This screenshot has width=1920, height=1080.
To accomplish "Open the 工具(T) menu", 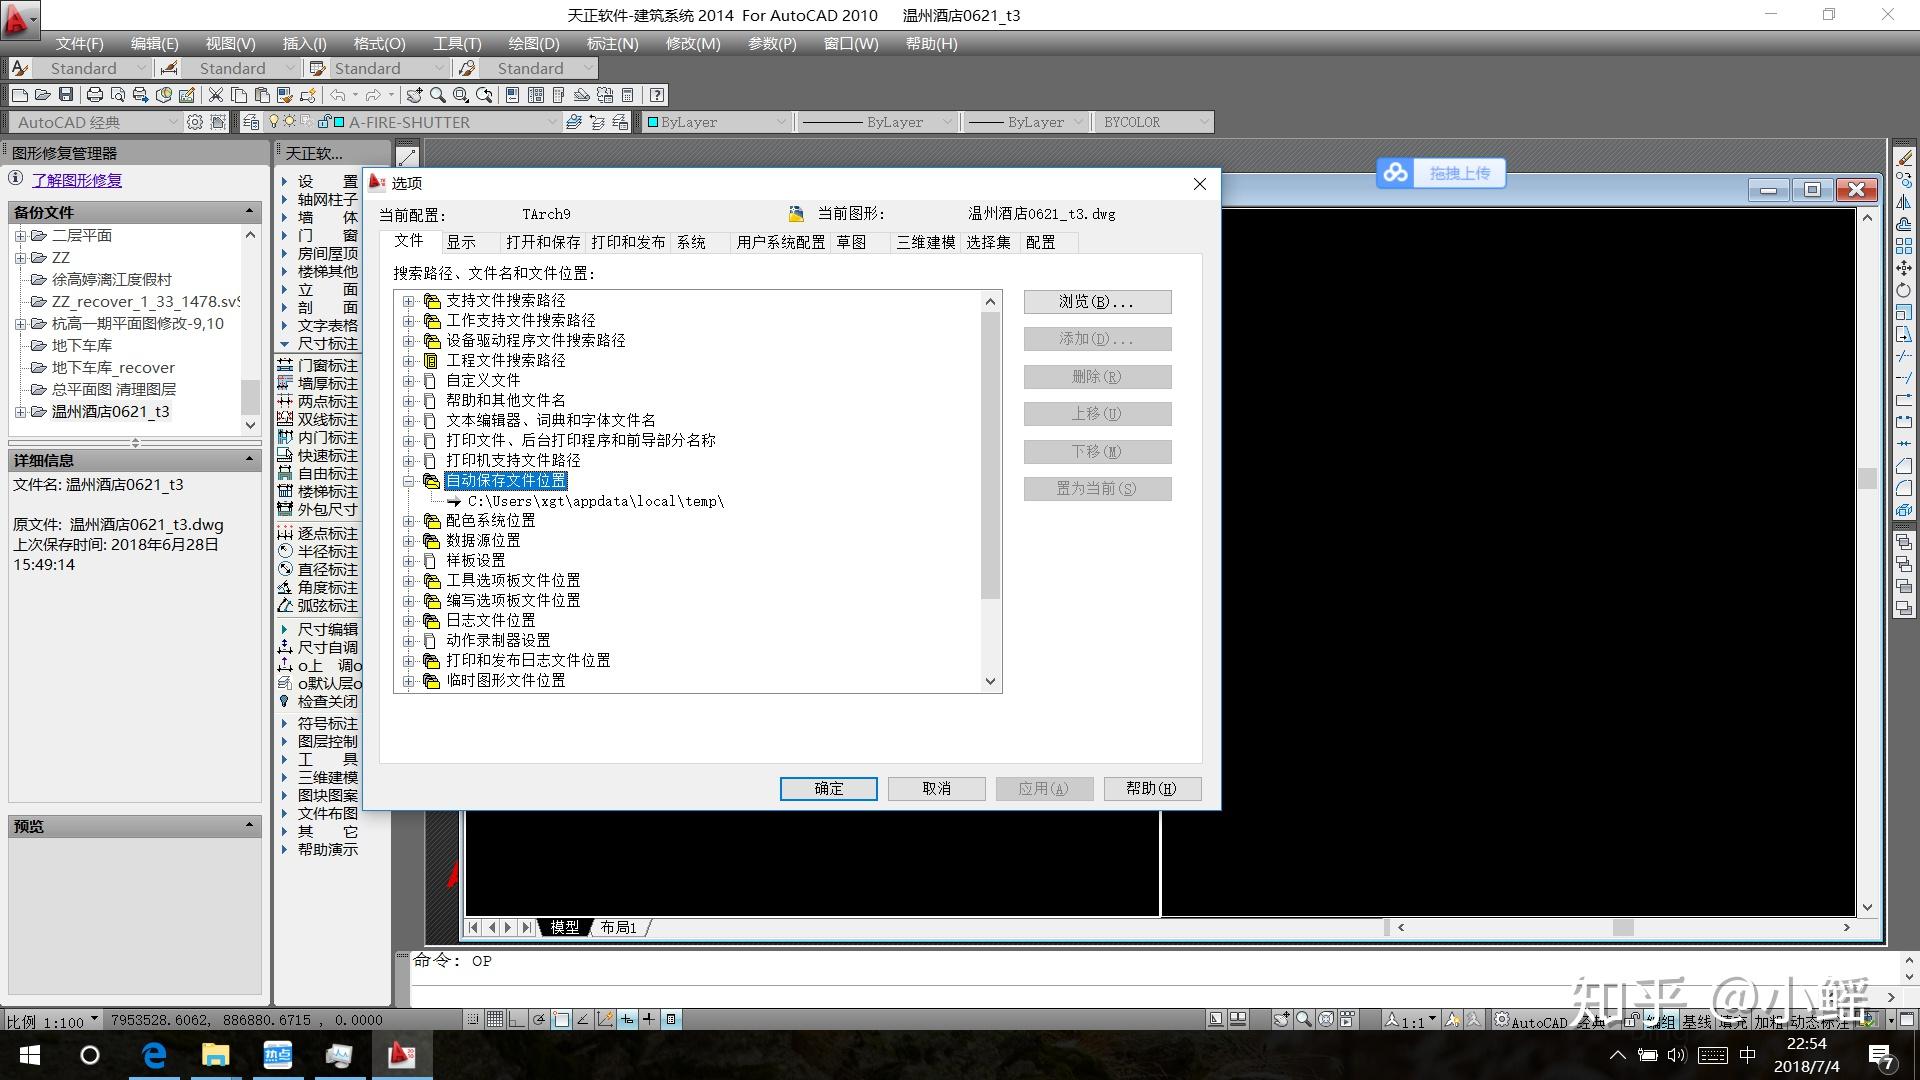I will coord(457,44).
